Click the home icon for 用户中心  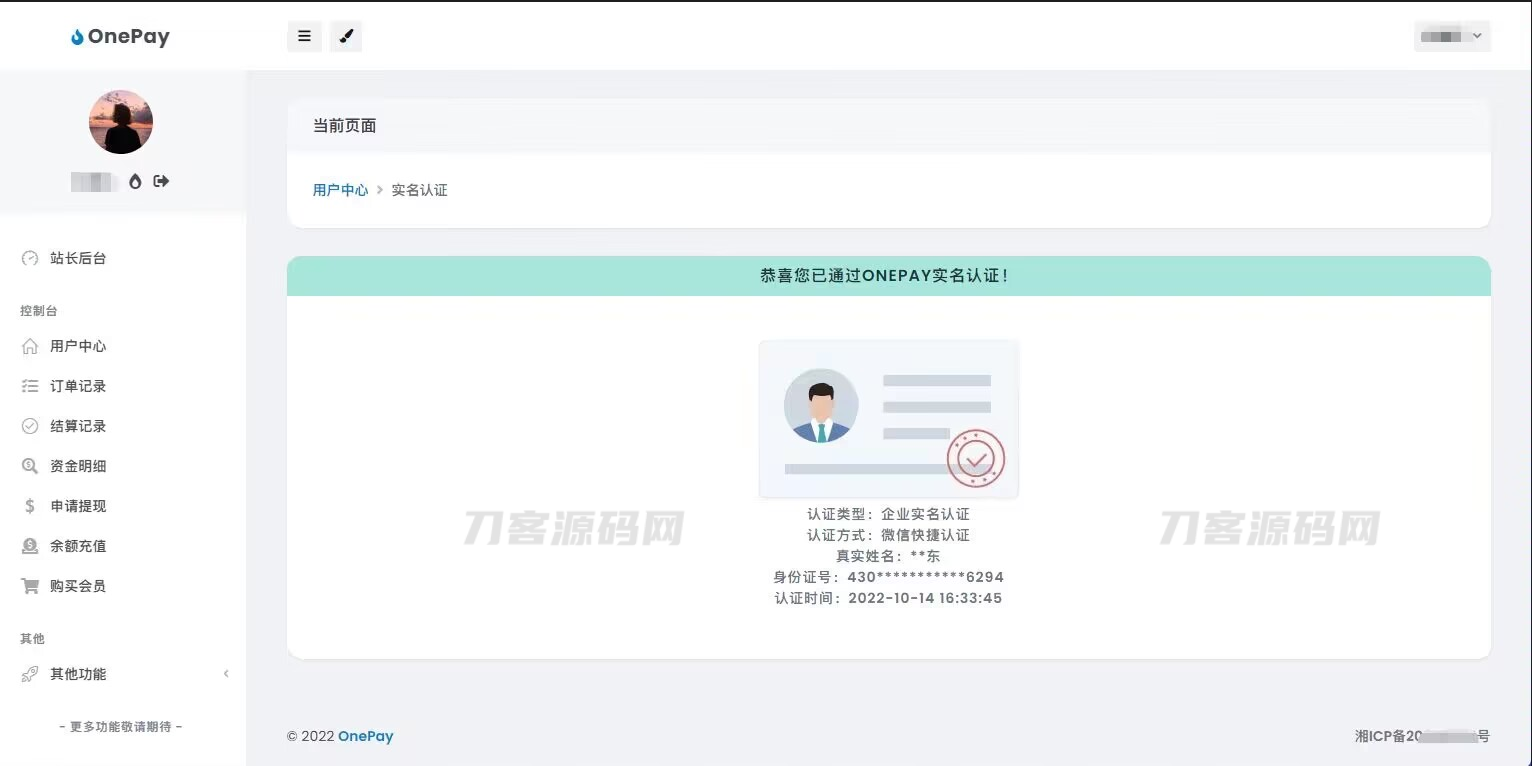pyautogui.click(x=30, y=346)
